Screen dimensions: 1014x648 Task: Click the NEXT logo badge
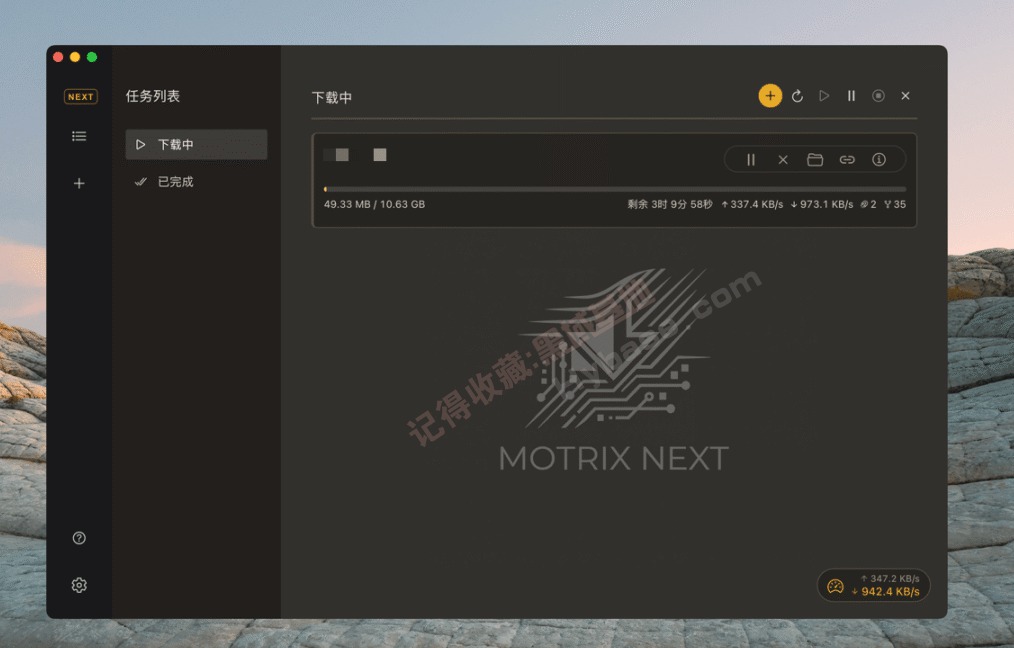(80, 96)
